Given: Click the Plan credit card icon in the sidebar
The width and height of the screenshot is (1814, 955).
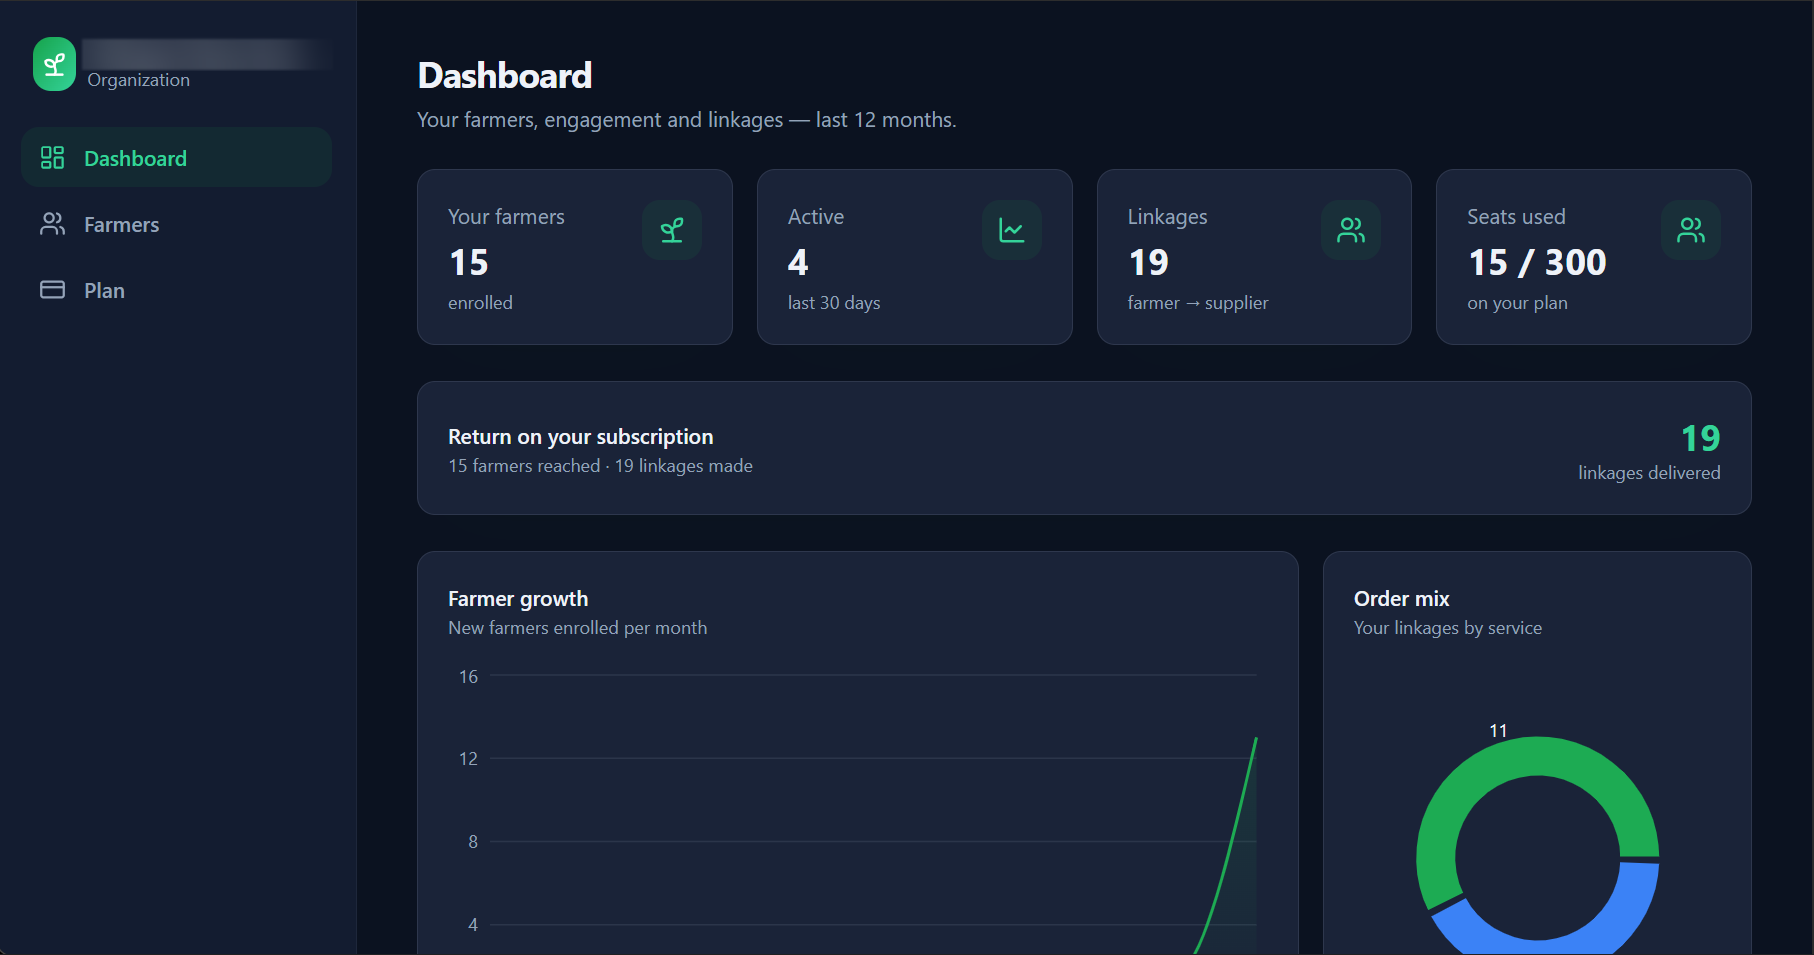Looking at the screenshot, I should (x=52, y=290).
